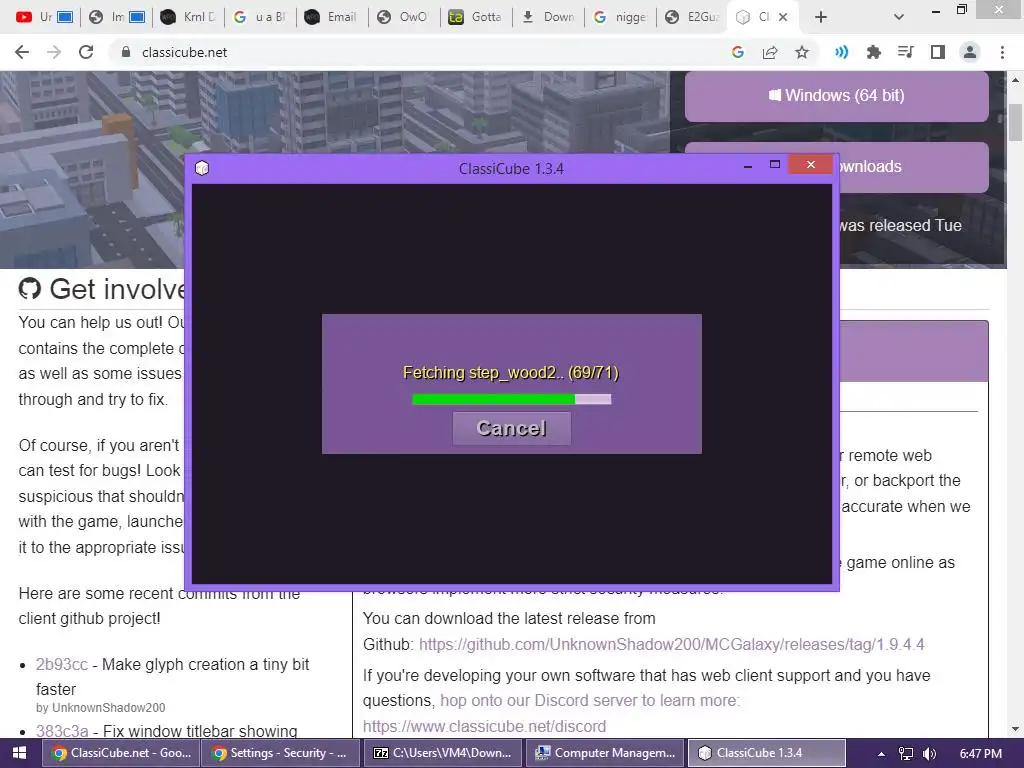
Task: Switch to the 'Krnl' tab
Action: [x=188, y=17]
